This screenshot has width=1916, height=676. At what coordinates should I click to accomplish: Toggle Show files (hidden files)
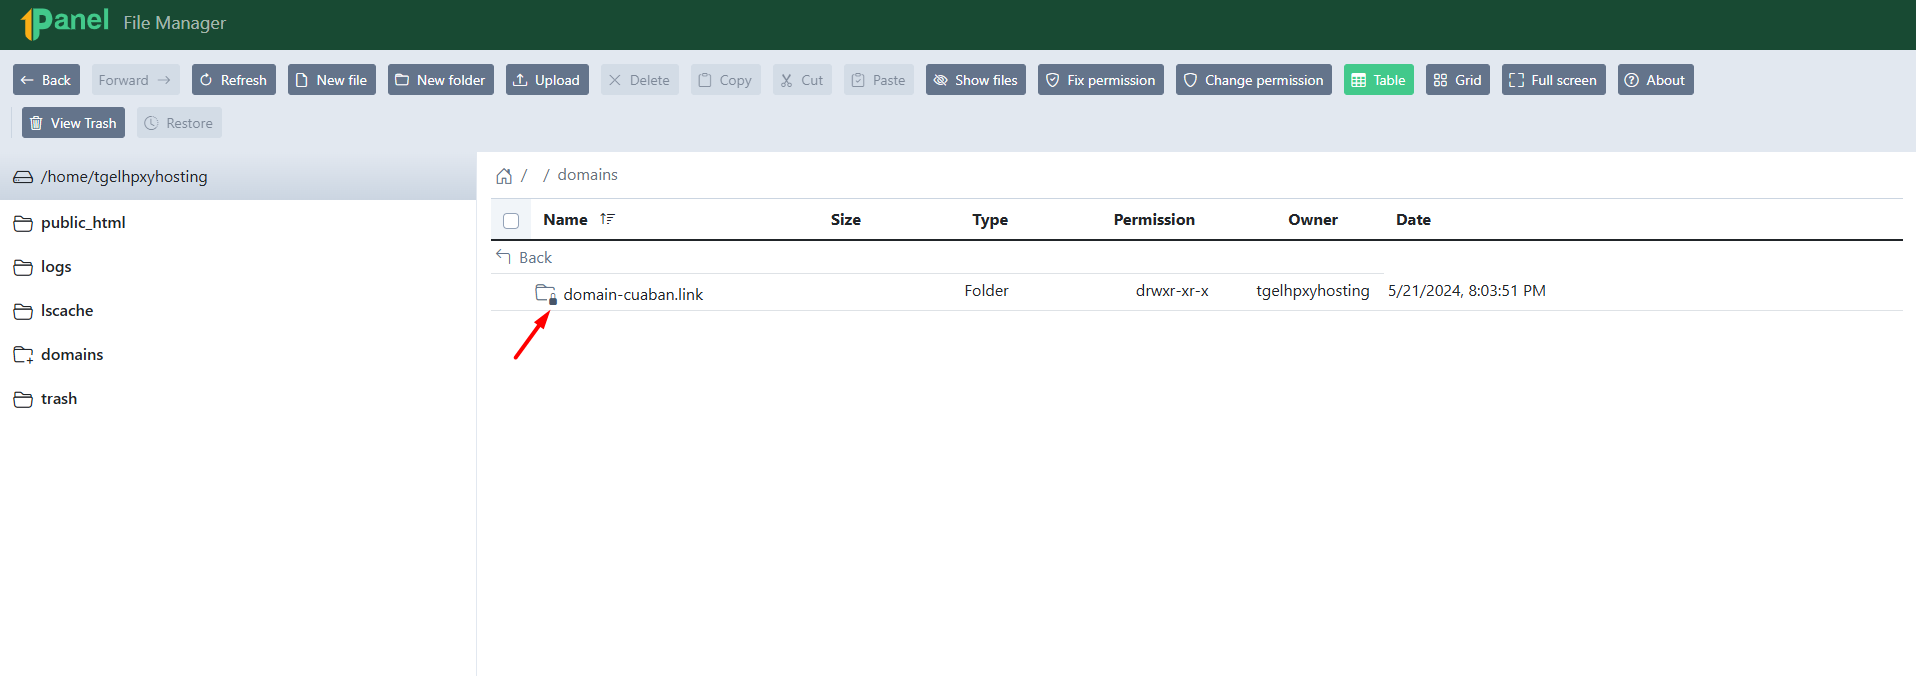tap(975, 80)
